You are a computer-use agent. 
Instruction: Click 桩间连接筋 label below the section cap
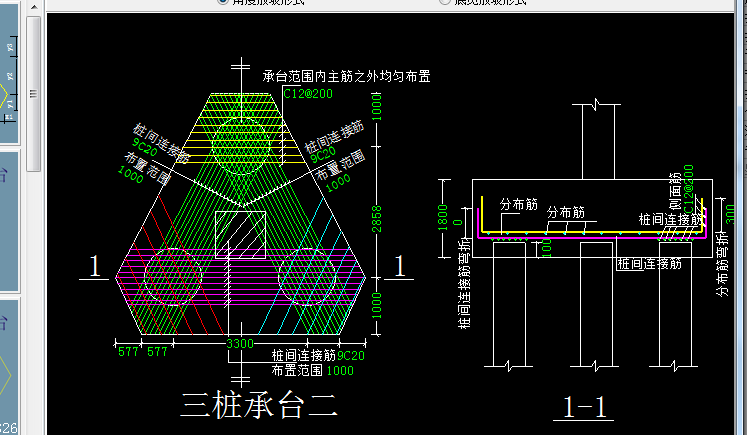[649, 263]
